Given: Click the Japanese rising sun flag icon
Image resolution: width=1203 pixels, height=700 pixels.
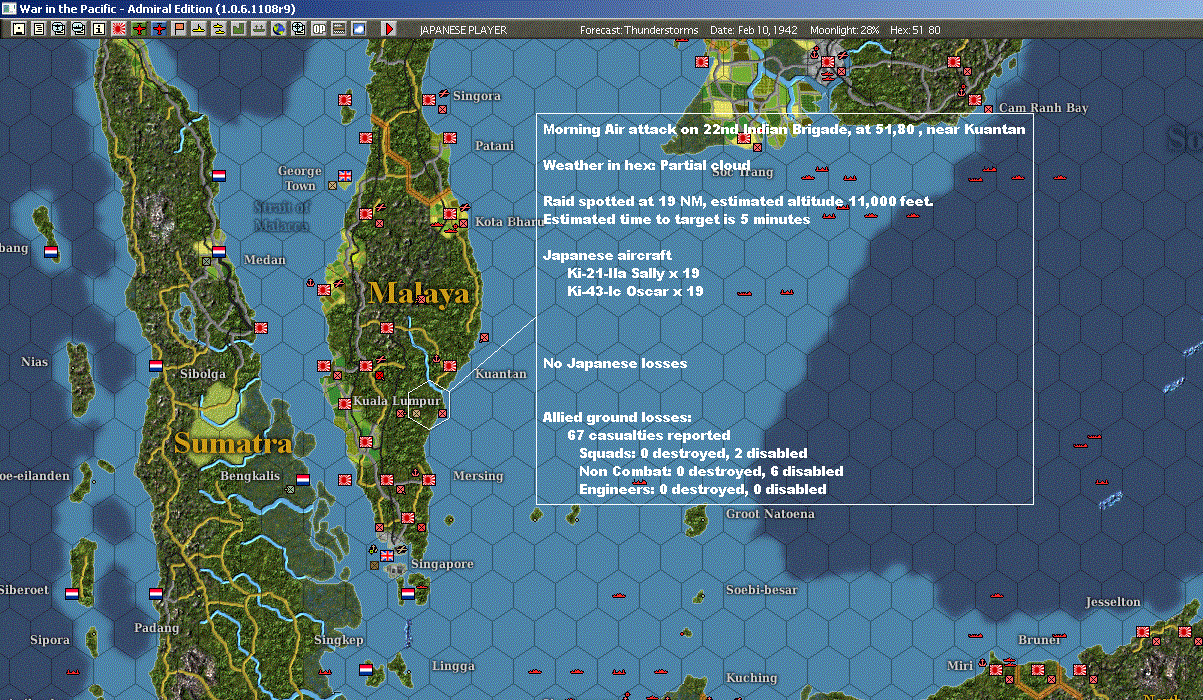Looking at the screenshot, I should pyautogui.click(x=118, y=29).
